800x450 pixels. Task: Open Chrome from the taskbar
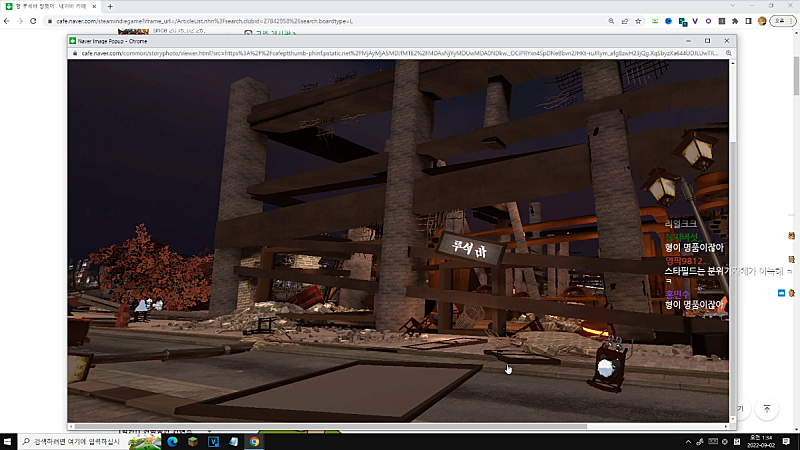[x=254, y=442]
